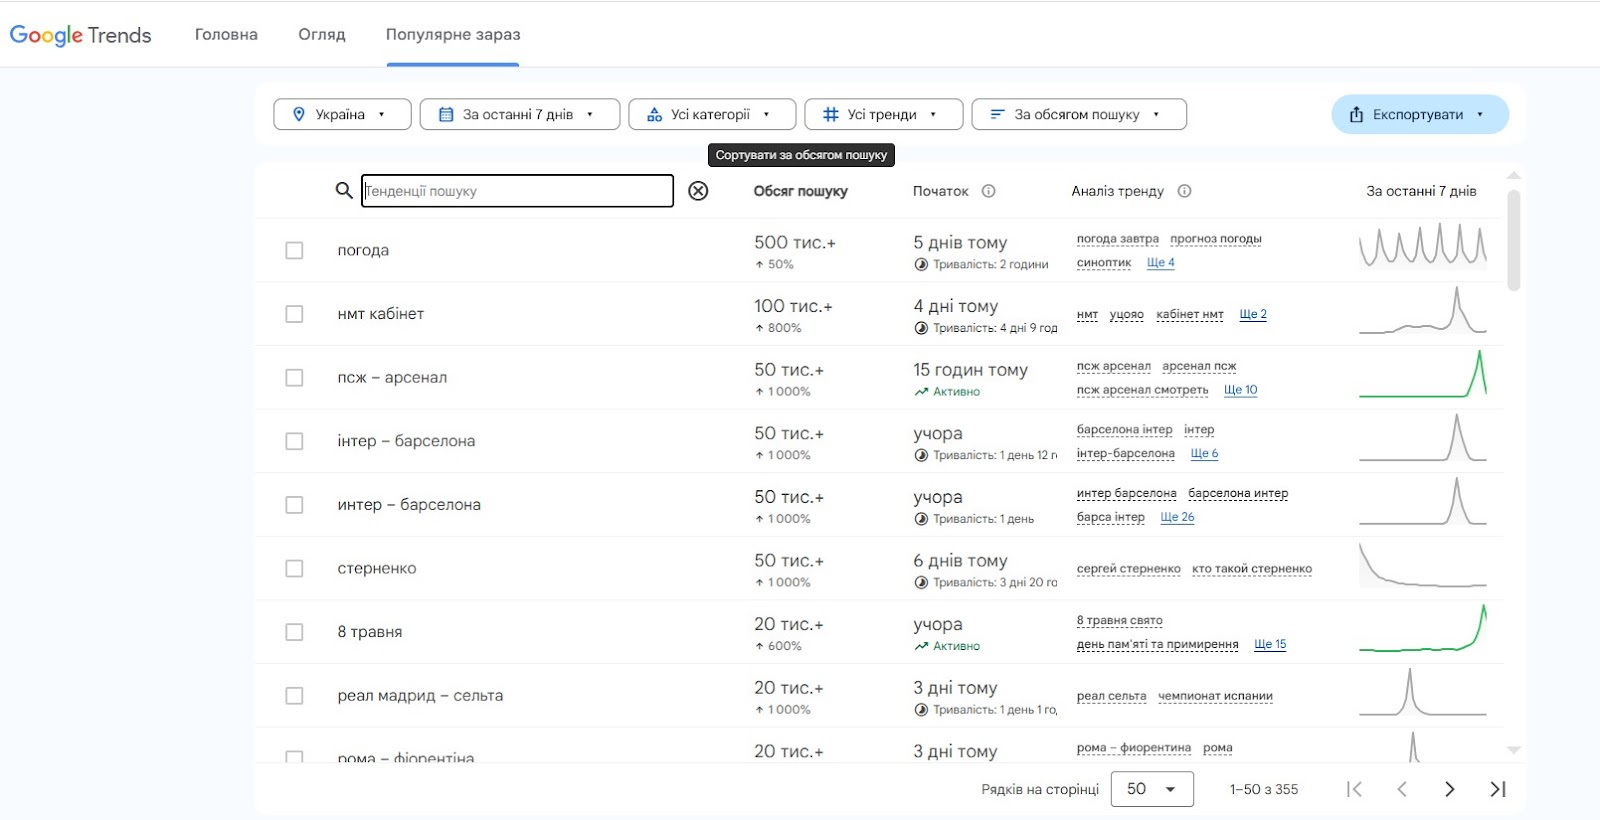
Task: Click the scroll down arrow of the table
Action: coord(1513,750)
